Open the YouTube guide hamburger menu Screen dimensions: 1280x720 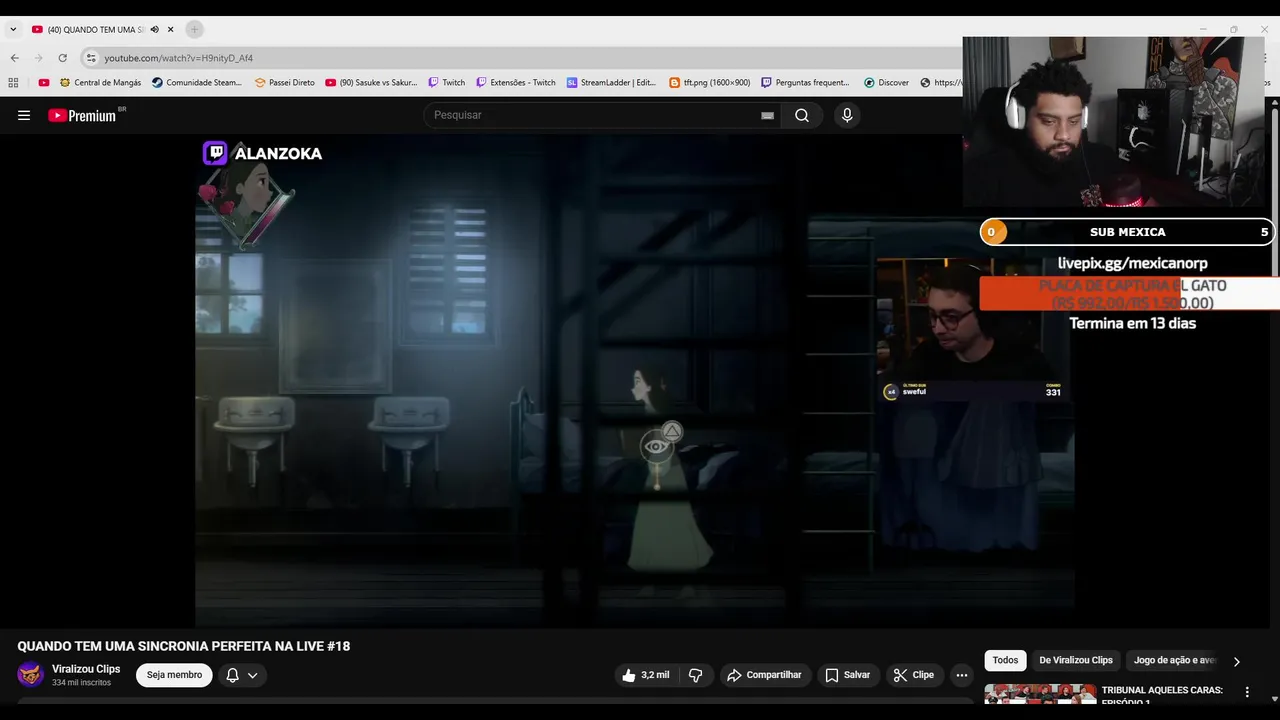point(24,115)
